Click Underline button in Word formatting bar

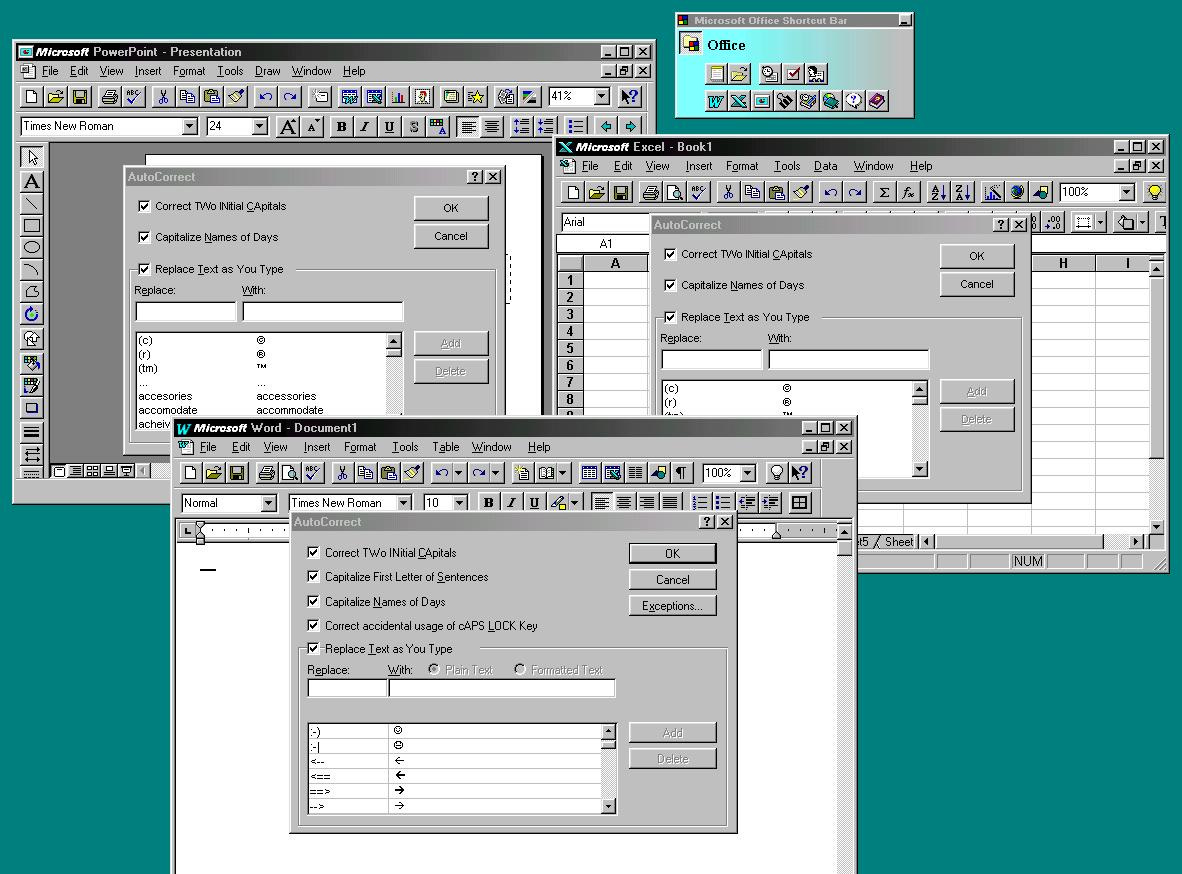click(534, 502)
